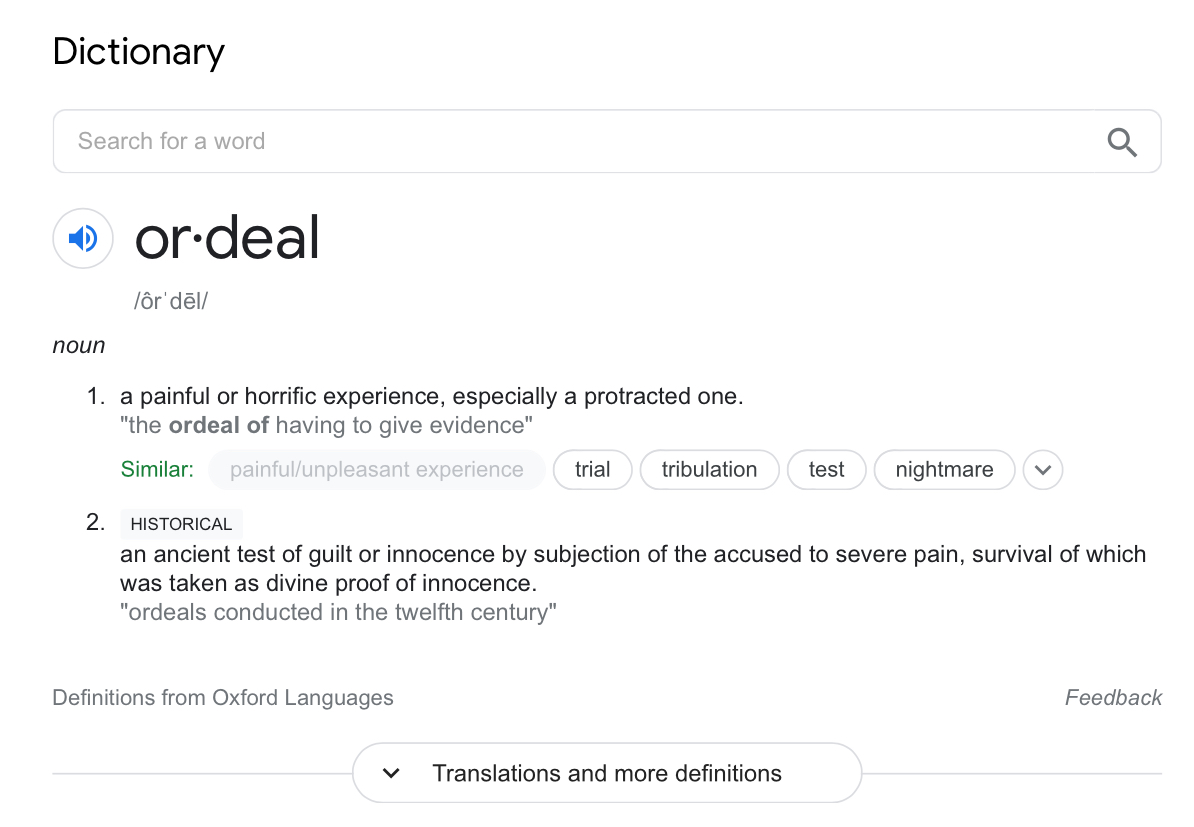The height and width of the screenshot is (827, 1194).
Task: Click example "ordeals conducted in the twelfth century"
Action: point(338,612)
